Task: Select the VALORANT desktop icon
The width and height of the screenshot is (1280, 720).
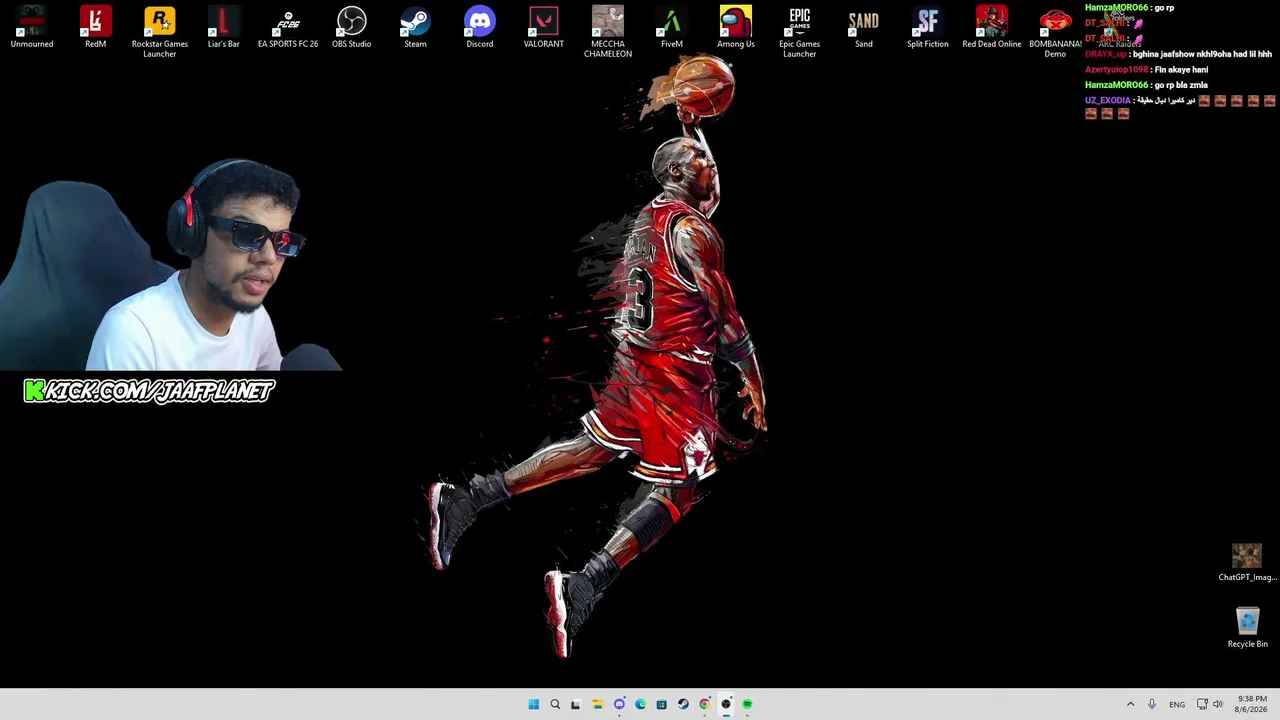Action: click(544, 28)
